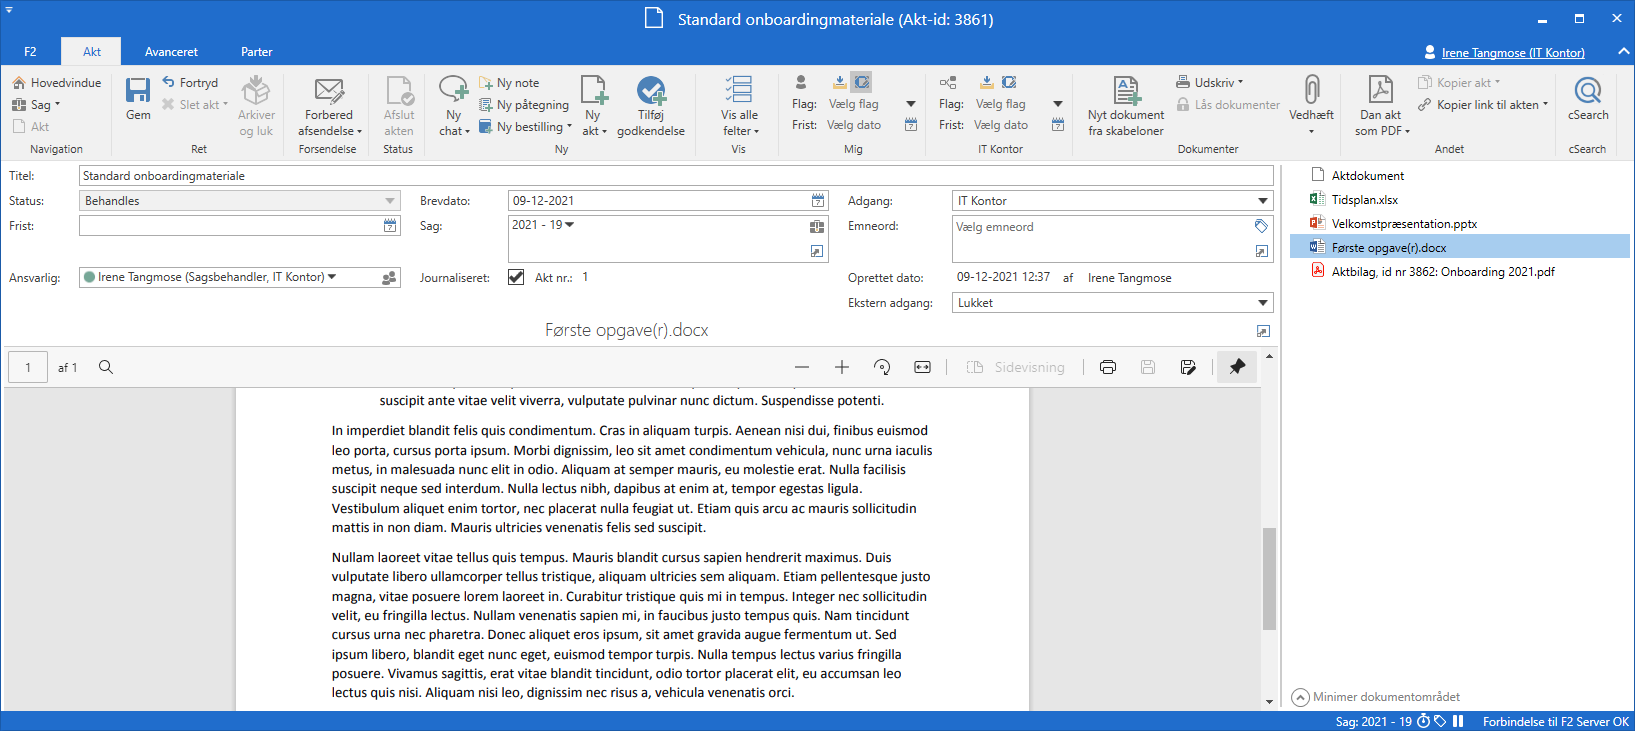Screen dimensions: 1635x731
Task: Click document viewer vertical scrollbar thumb
Action: [x=1269, y=578]
